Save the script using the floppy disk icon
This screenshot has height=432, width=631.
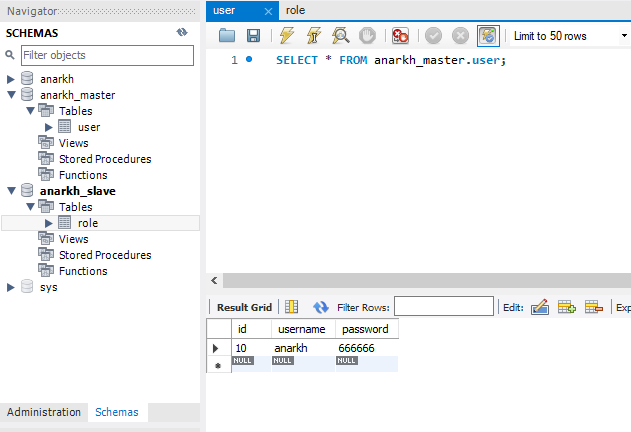253,36
